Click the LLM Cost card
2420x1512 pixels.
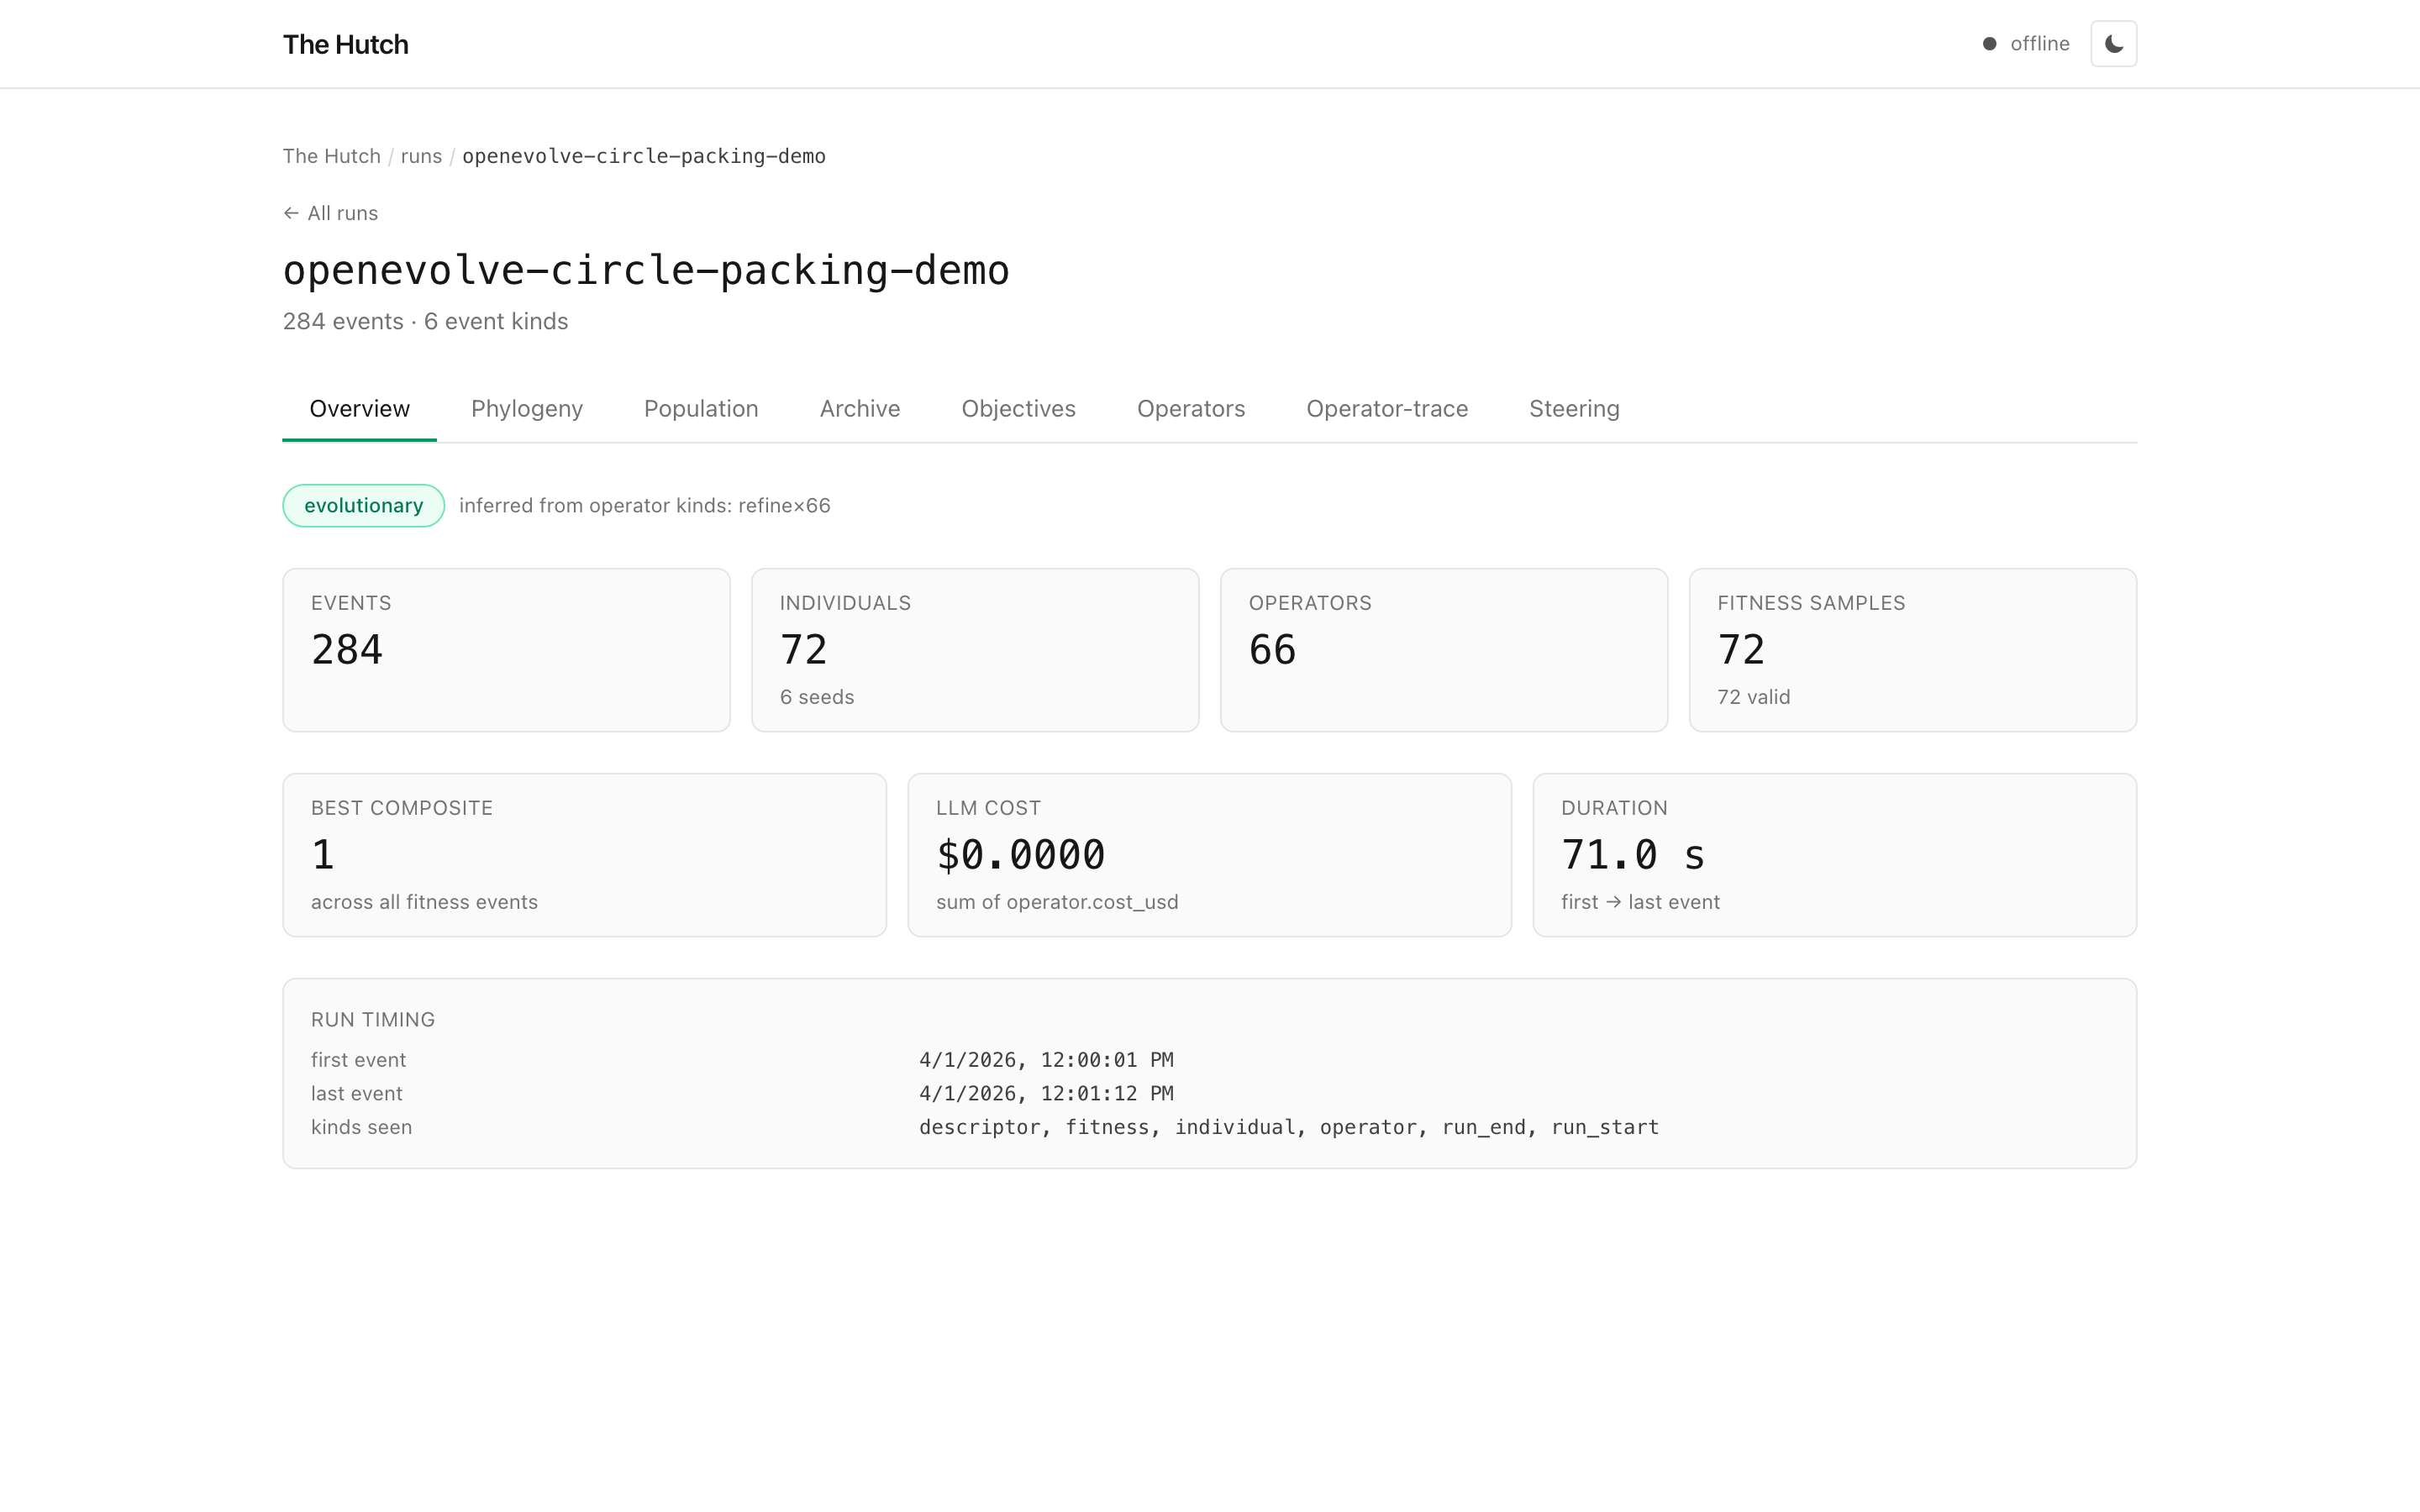(1210, 855)
